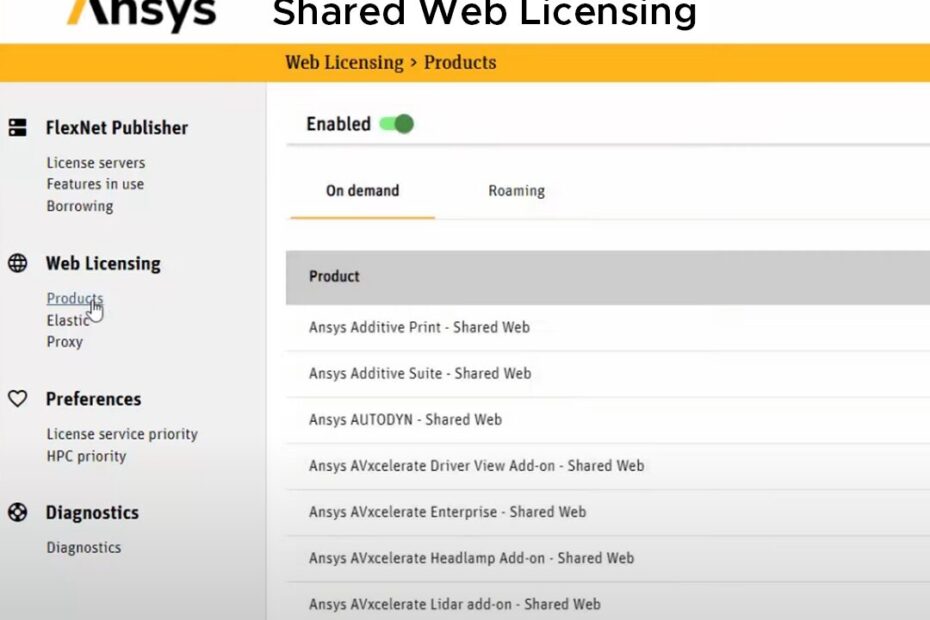This screenshot has height=620, width=930.
Task: Open the Proxy settings page
Action: (x=65, y=342)
